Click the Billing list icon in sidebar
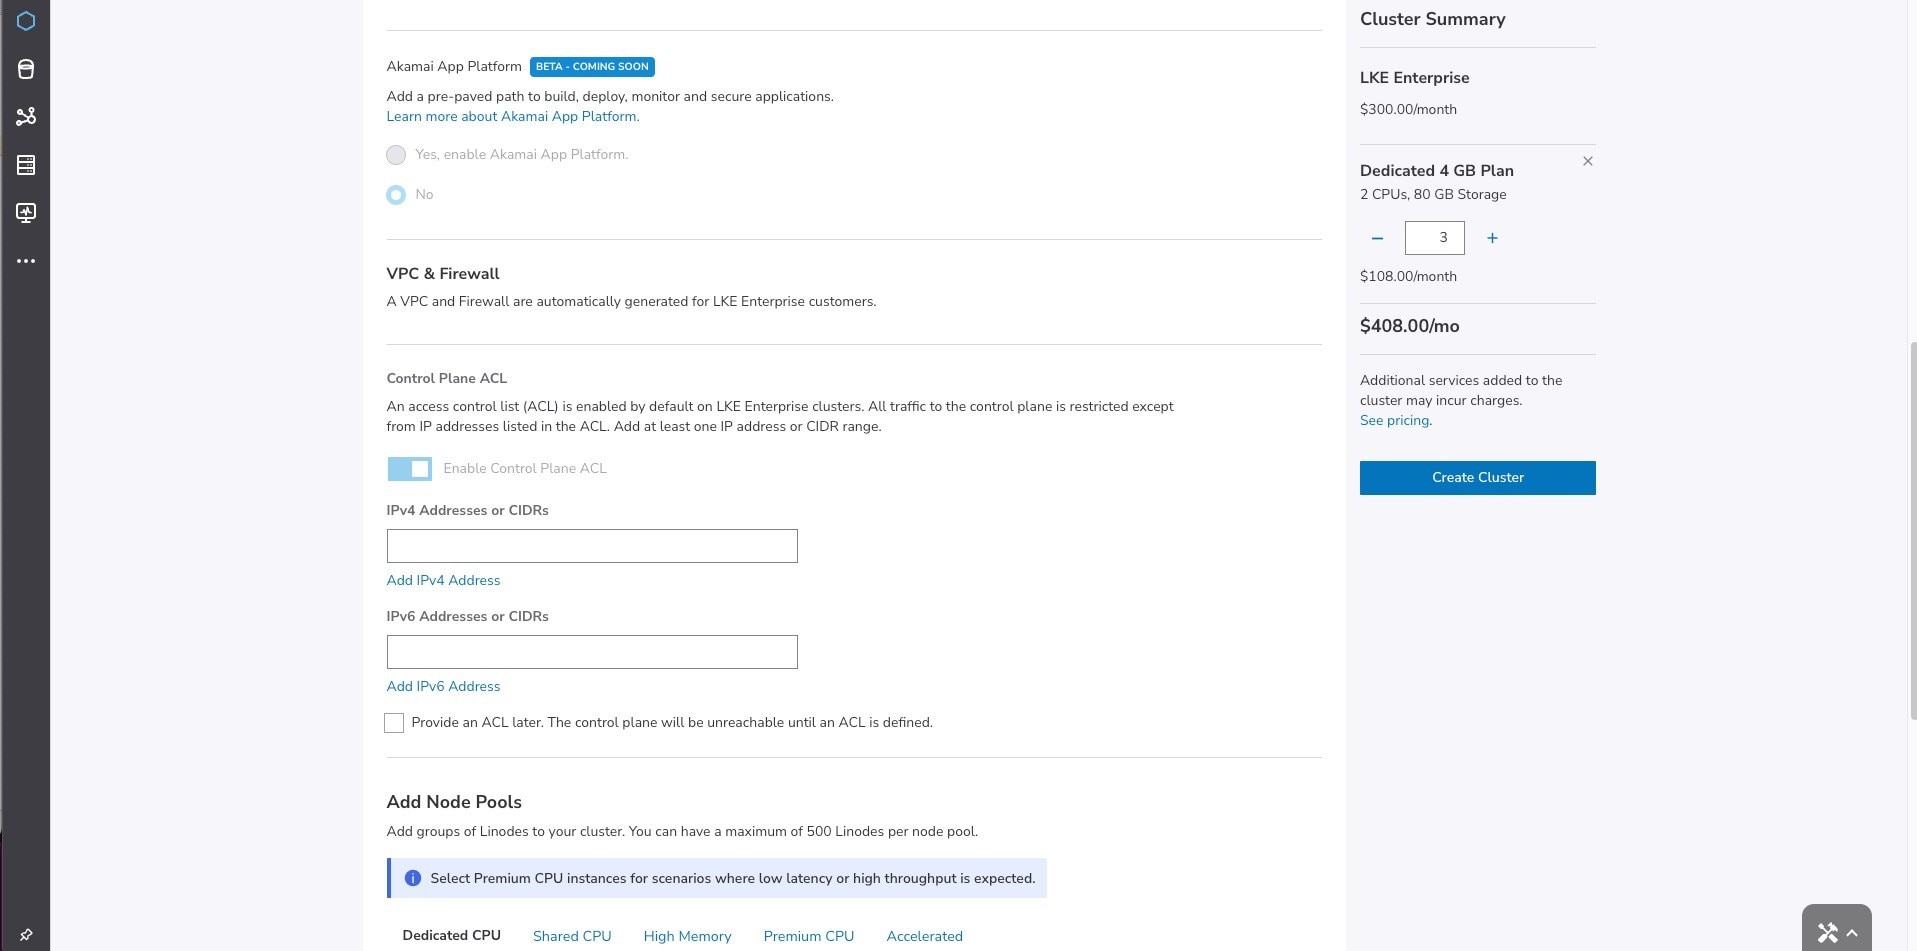Screen dimensions: 1917x951 (25, 165)
